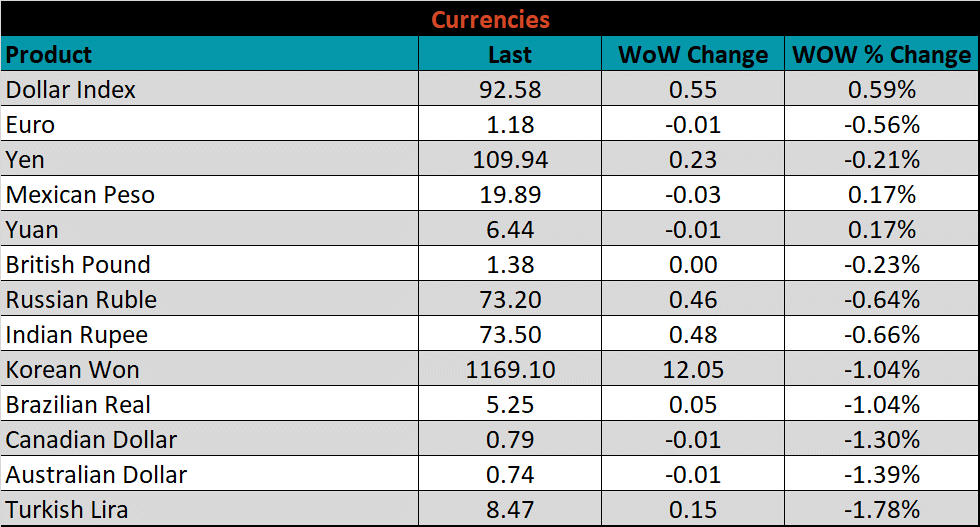The height and width of the screenshot is (527, 980).
Task: Click the WOW % Change header
Action: 881,54
